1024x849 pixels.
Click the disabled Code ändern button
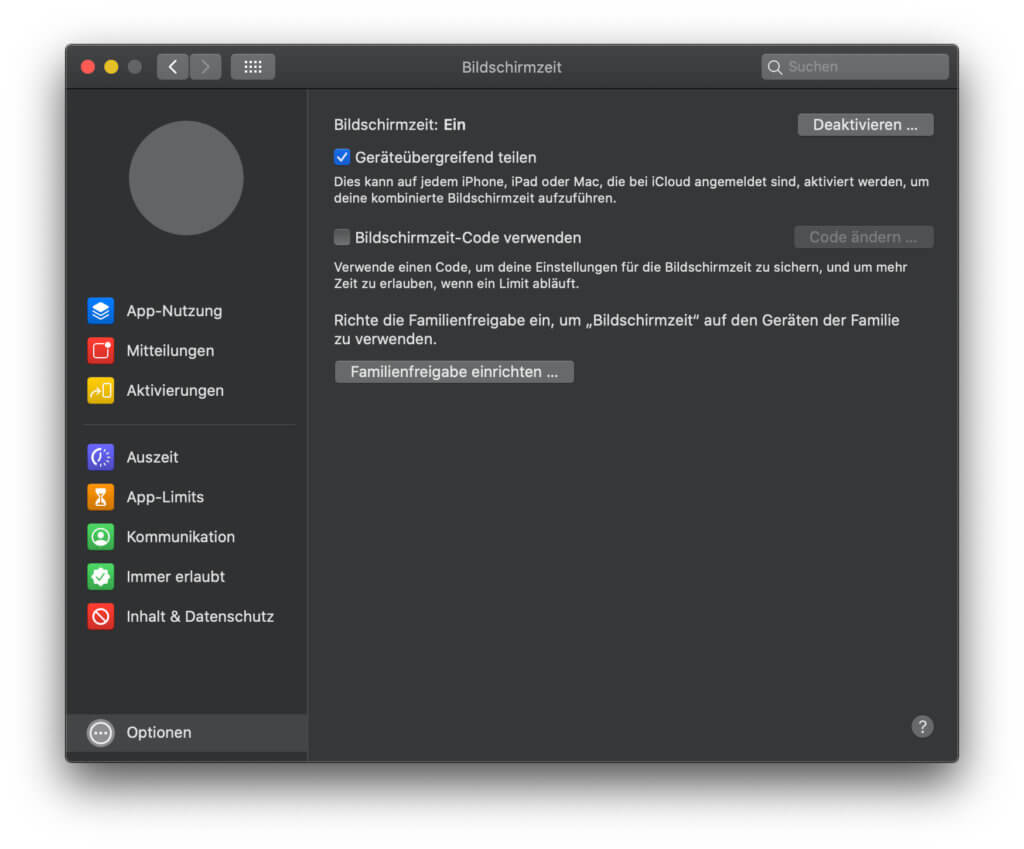click(x=863, y=237)
